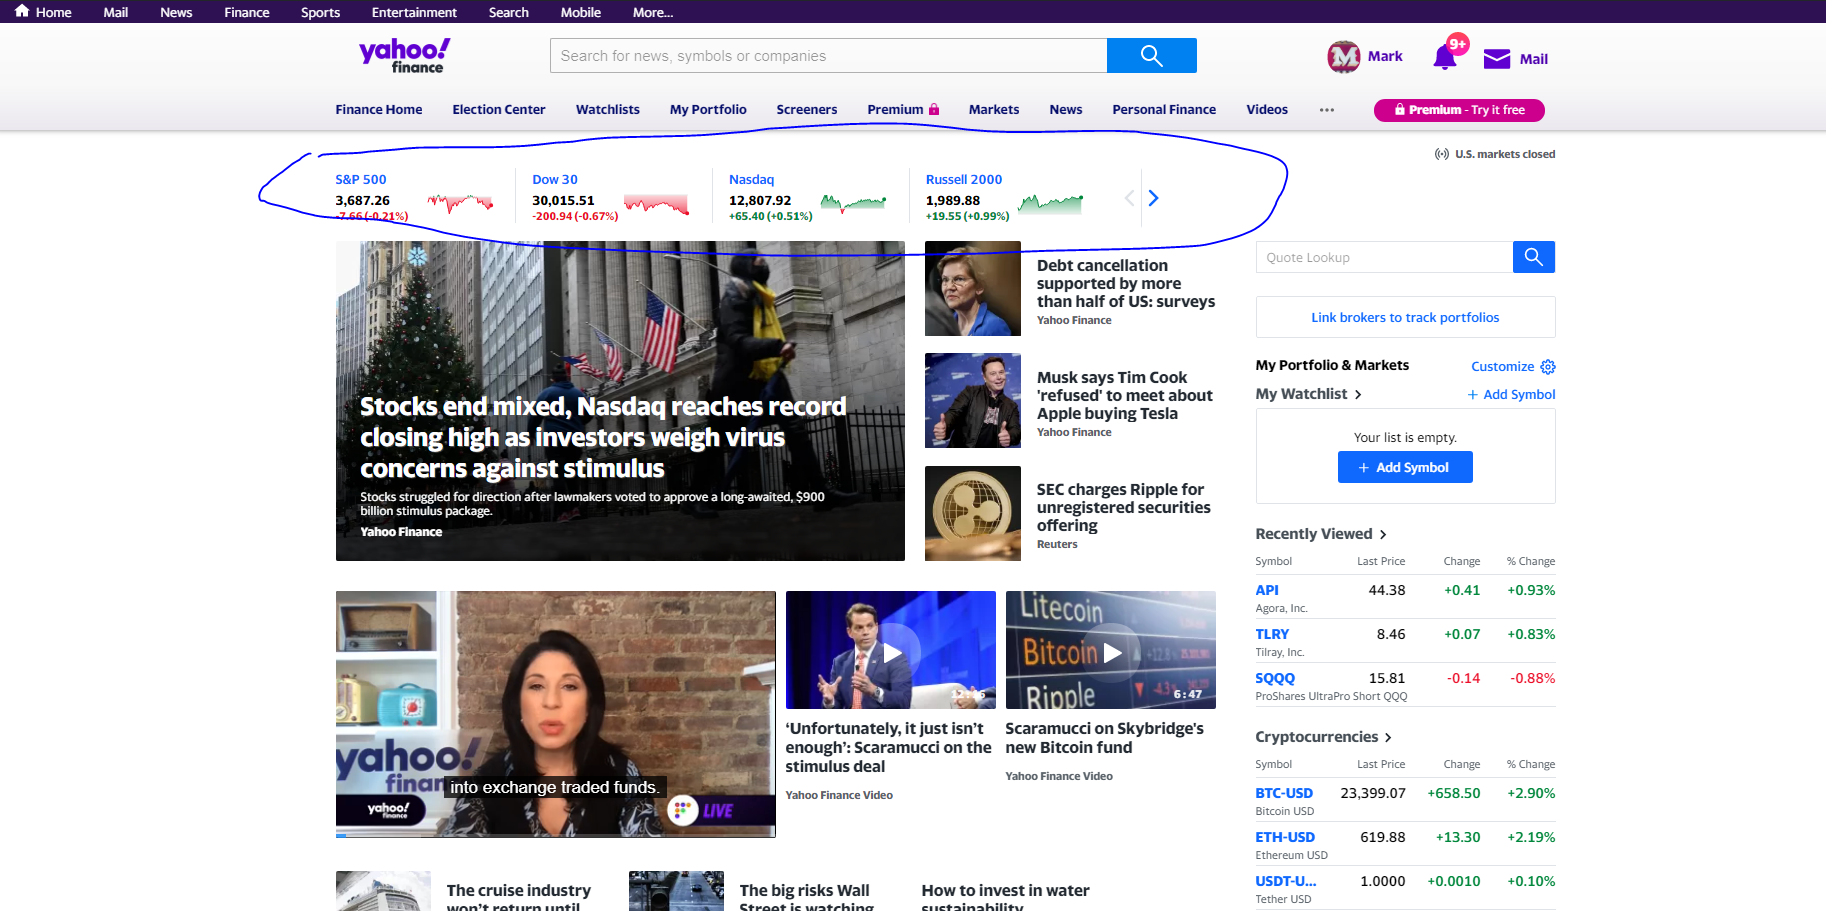Open the S&P 500 chart sparkline
This screenshot has height=911, width=1826.
coord(460,203)
